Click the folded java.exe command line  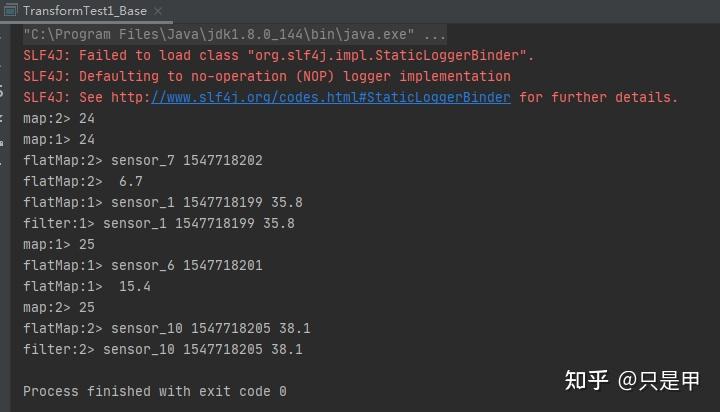point(234,34)
